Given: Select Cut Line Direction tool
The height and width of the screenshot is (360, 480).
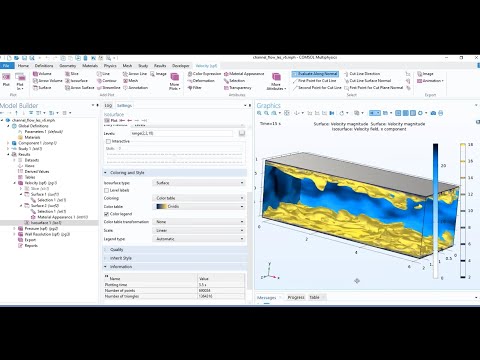Looking at the screenshot, I should click(362, 74).
